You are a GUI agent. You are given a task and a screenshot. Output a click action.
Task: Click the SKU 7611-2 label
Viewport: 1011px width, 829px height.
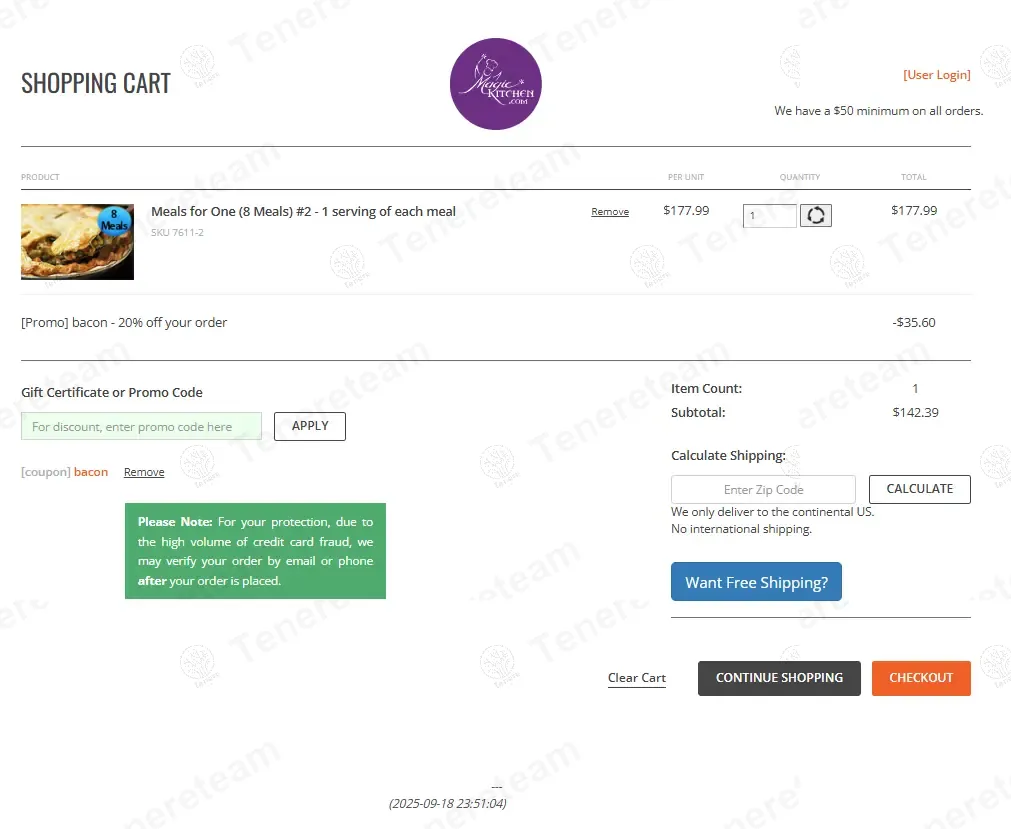point(177,233)
